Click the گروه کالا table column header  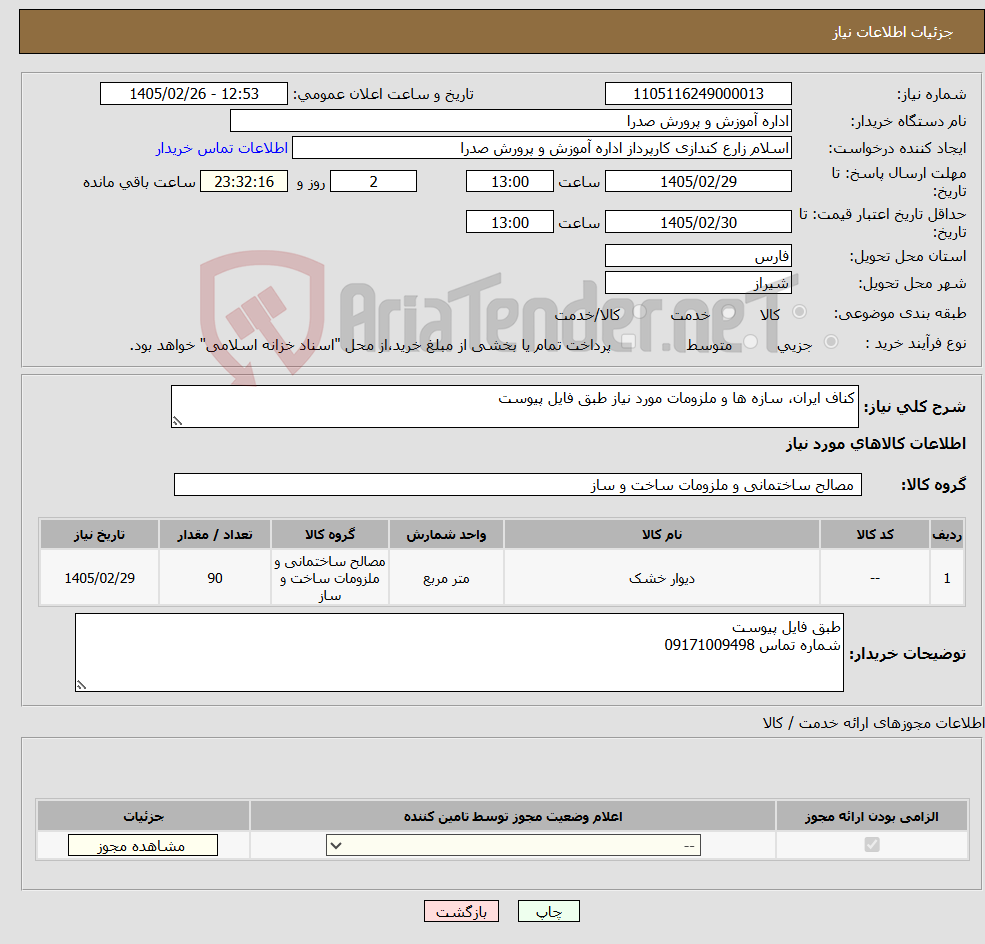pos(330,534)
